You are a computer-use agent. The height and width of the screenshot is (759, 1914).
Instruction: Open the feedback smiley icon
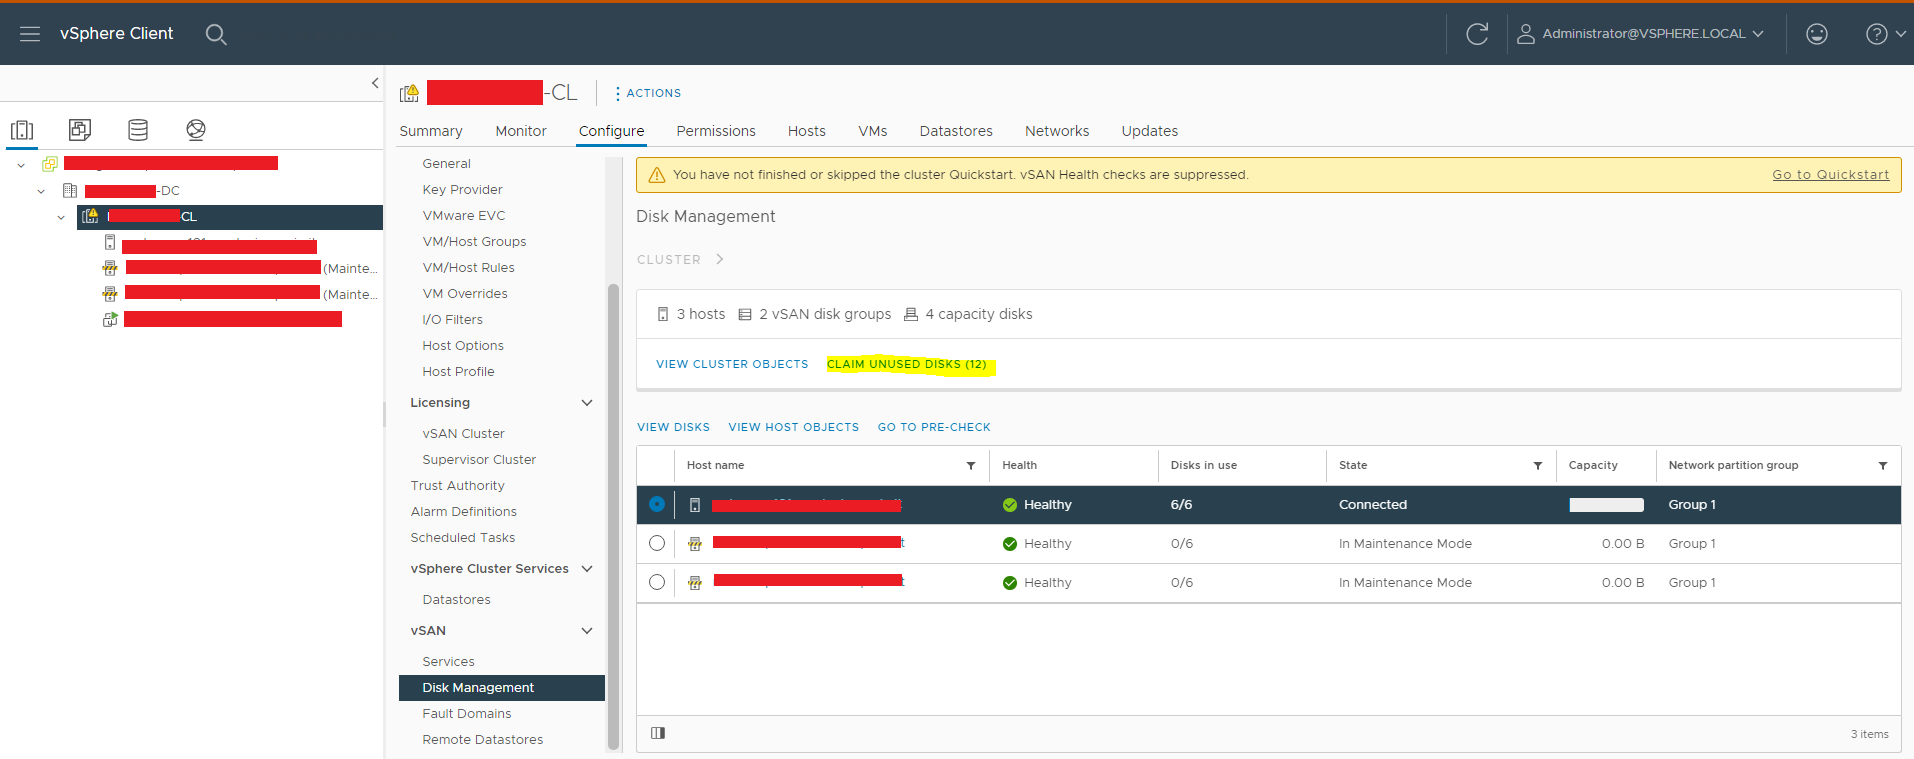[1817, 34]
